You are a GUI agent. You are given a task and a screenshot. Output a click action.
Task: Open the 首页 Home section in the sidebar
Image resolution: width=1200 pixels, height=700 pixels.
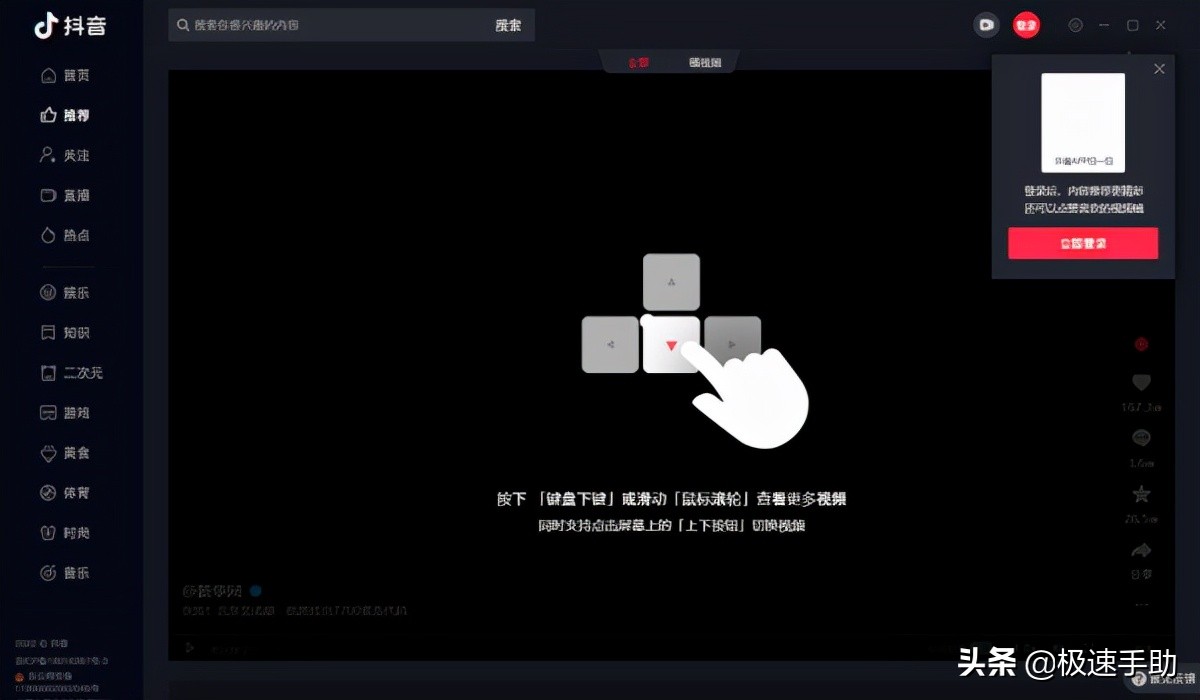tap(60, 75)
